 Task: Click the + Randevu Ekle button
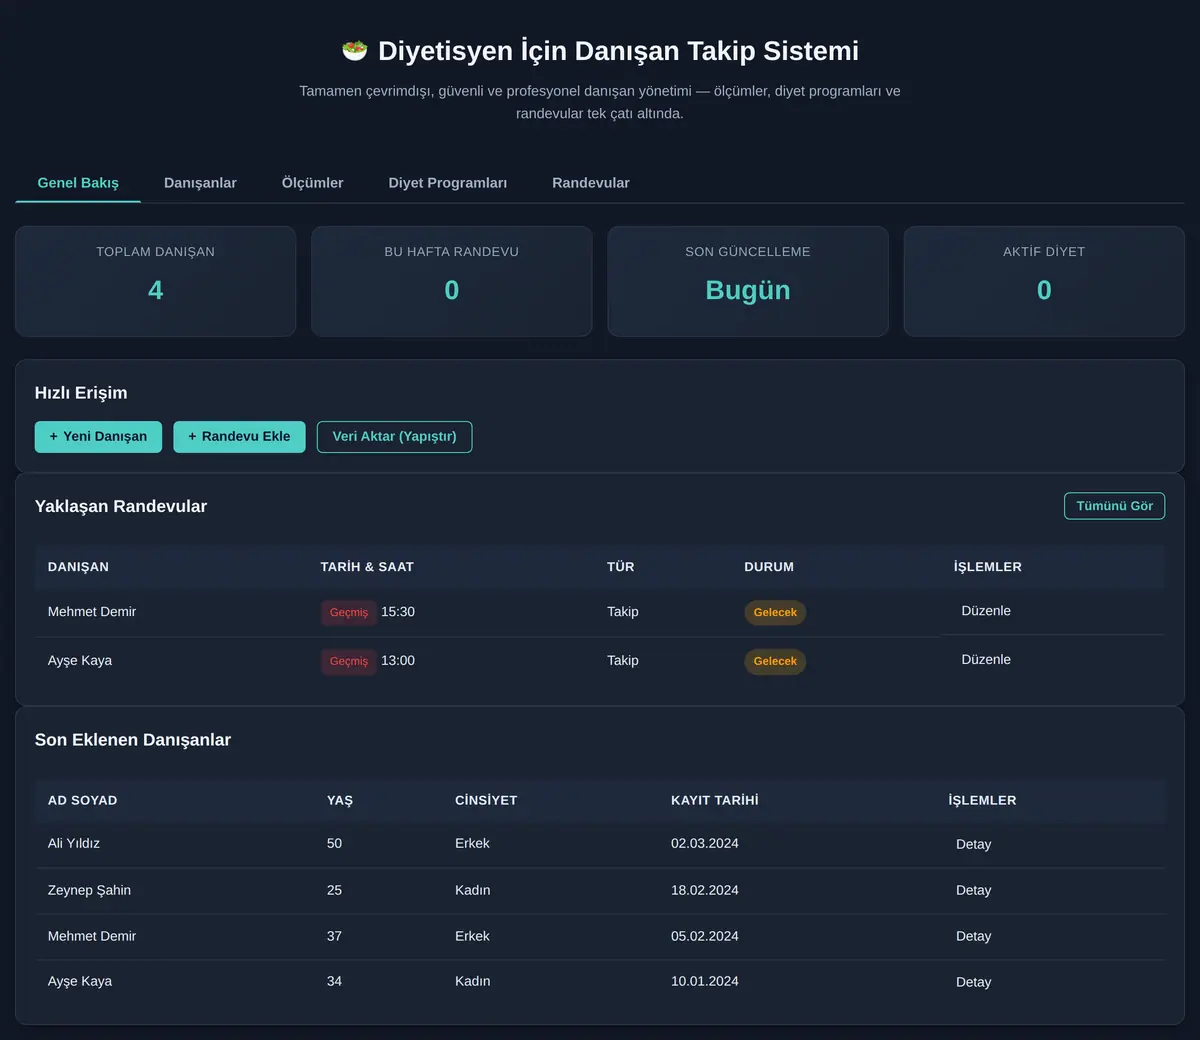(x=239, y=437)
